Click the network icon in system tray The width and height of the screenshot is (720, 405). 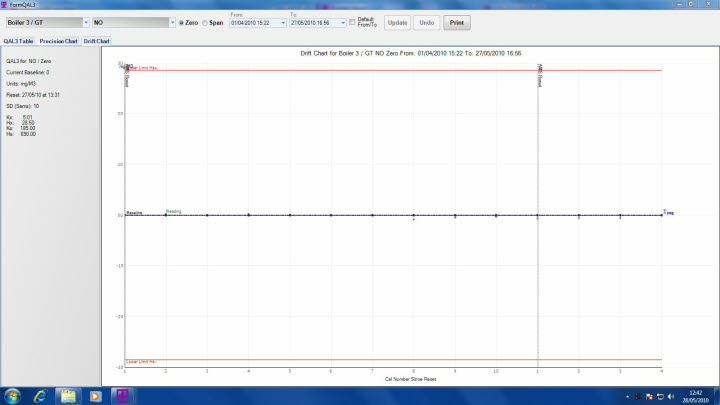point(660,396)
